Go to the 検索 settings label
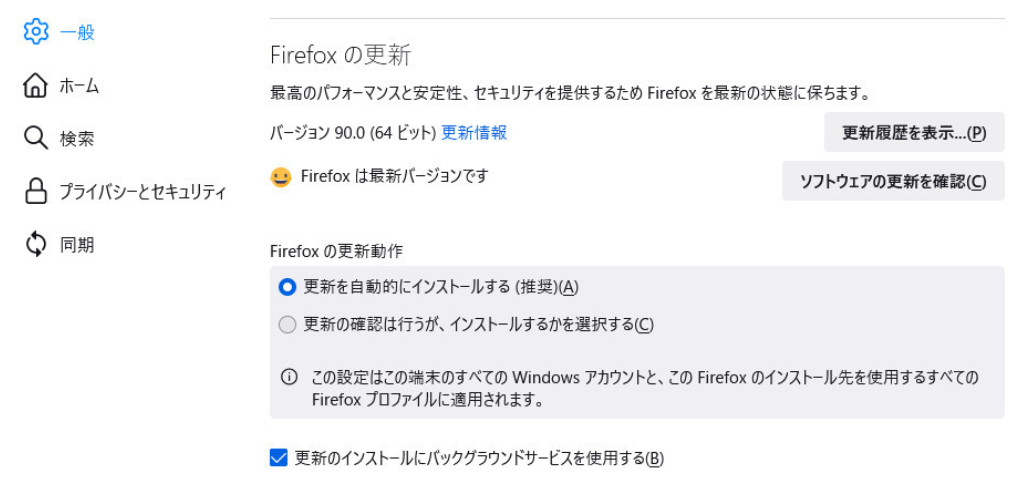The image size is (1027, 492). 77,138
